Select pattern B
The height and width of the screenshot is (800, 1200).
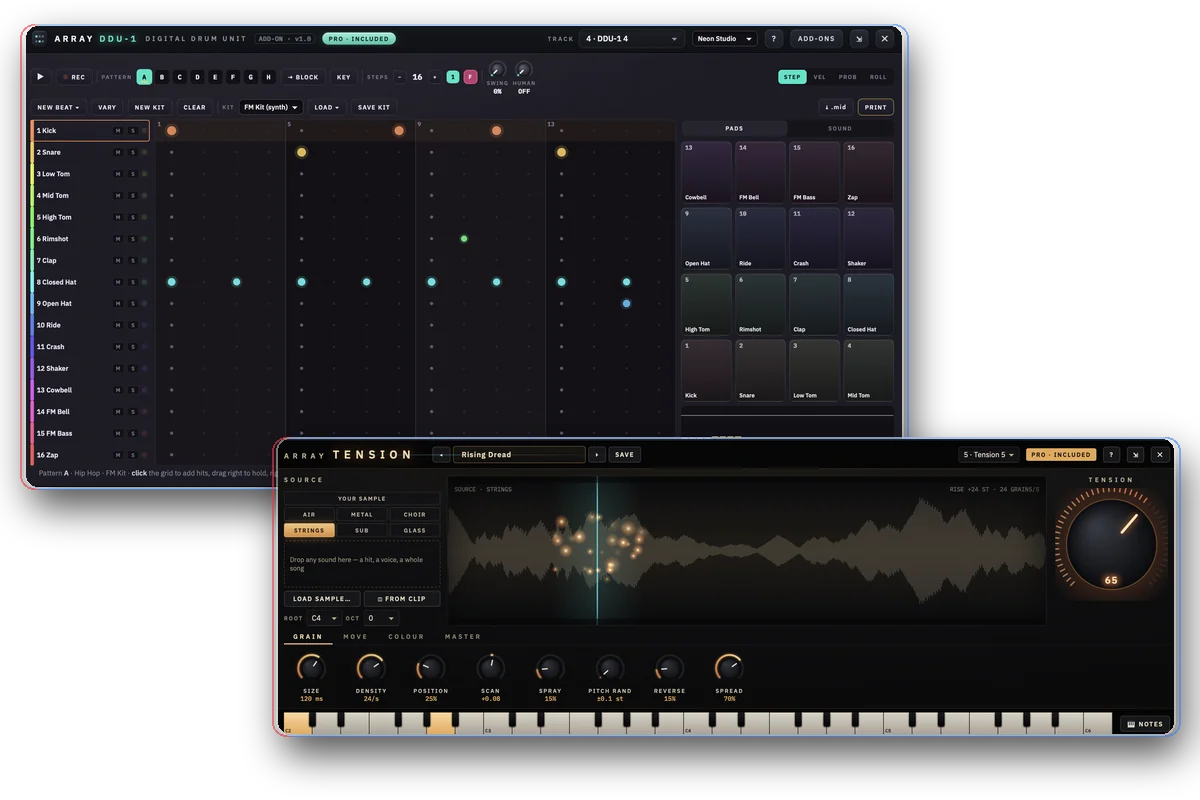(162, 77)
